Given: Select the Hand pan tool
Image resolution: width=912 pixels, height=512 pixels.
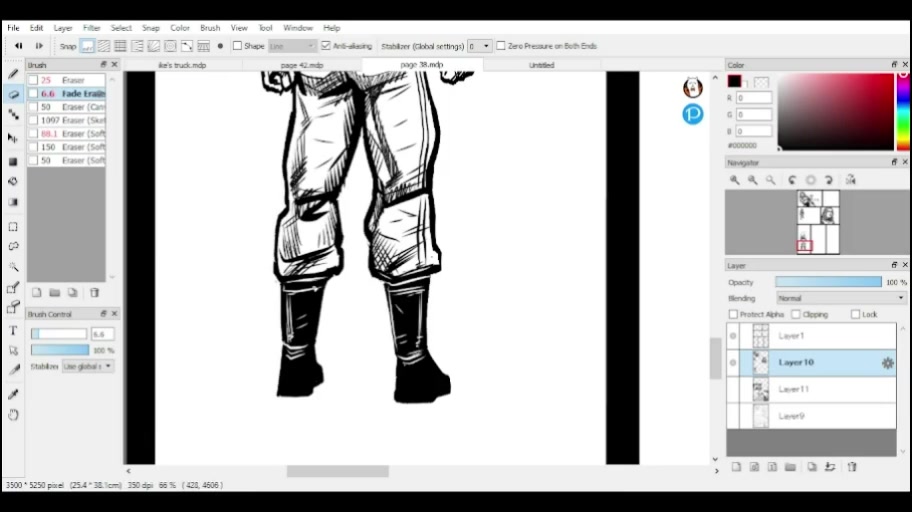Looking at the screenshot, I should tap(13, 415).
